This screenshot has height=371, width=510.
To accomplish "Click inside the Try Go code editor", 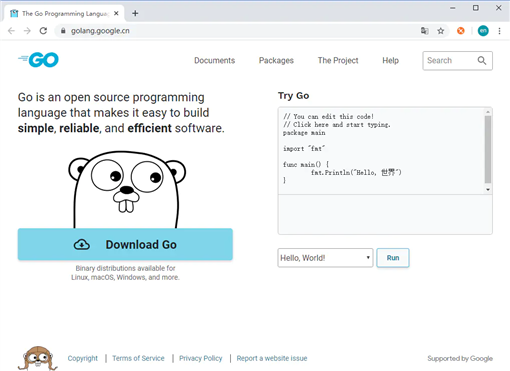I will [381, 151].
